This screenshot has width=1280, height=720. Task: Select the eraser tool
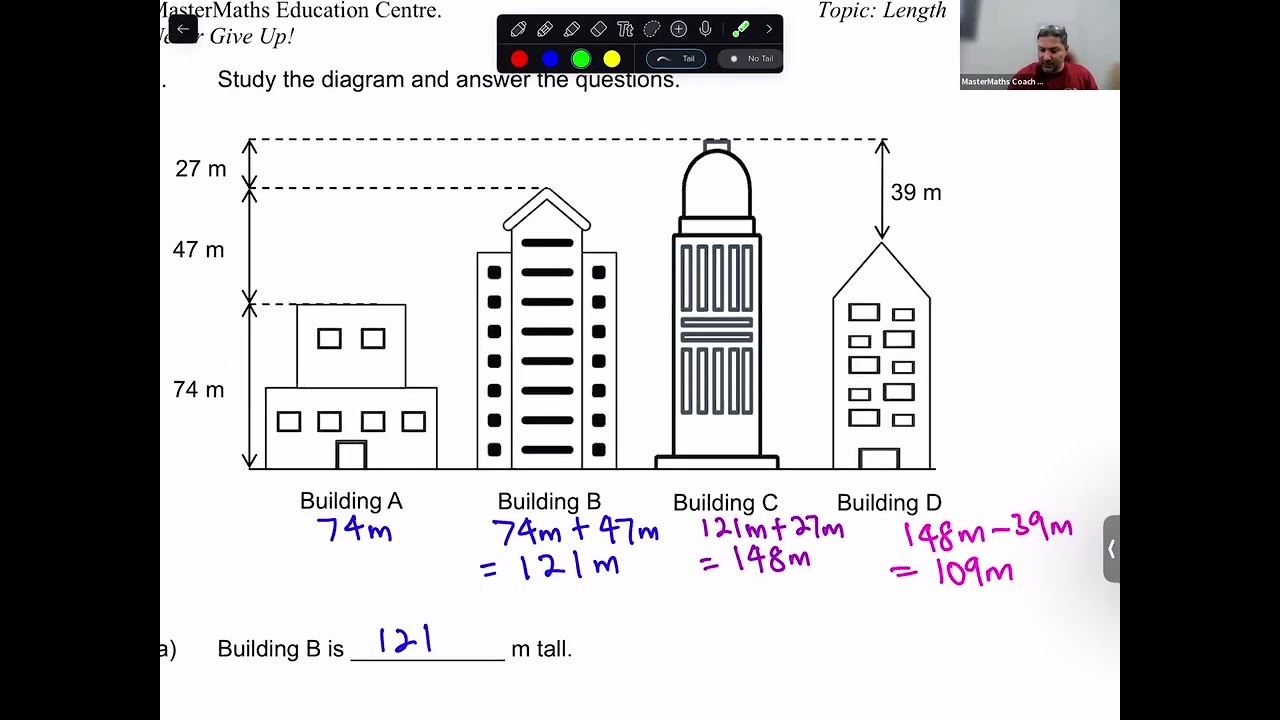click(598, 29)
